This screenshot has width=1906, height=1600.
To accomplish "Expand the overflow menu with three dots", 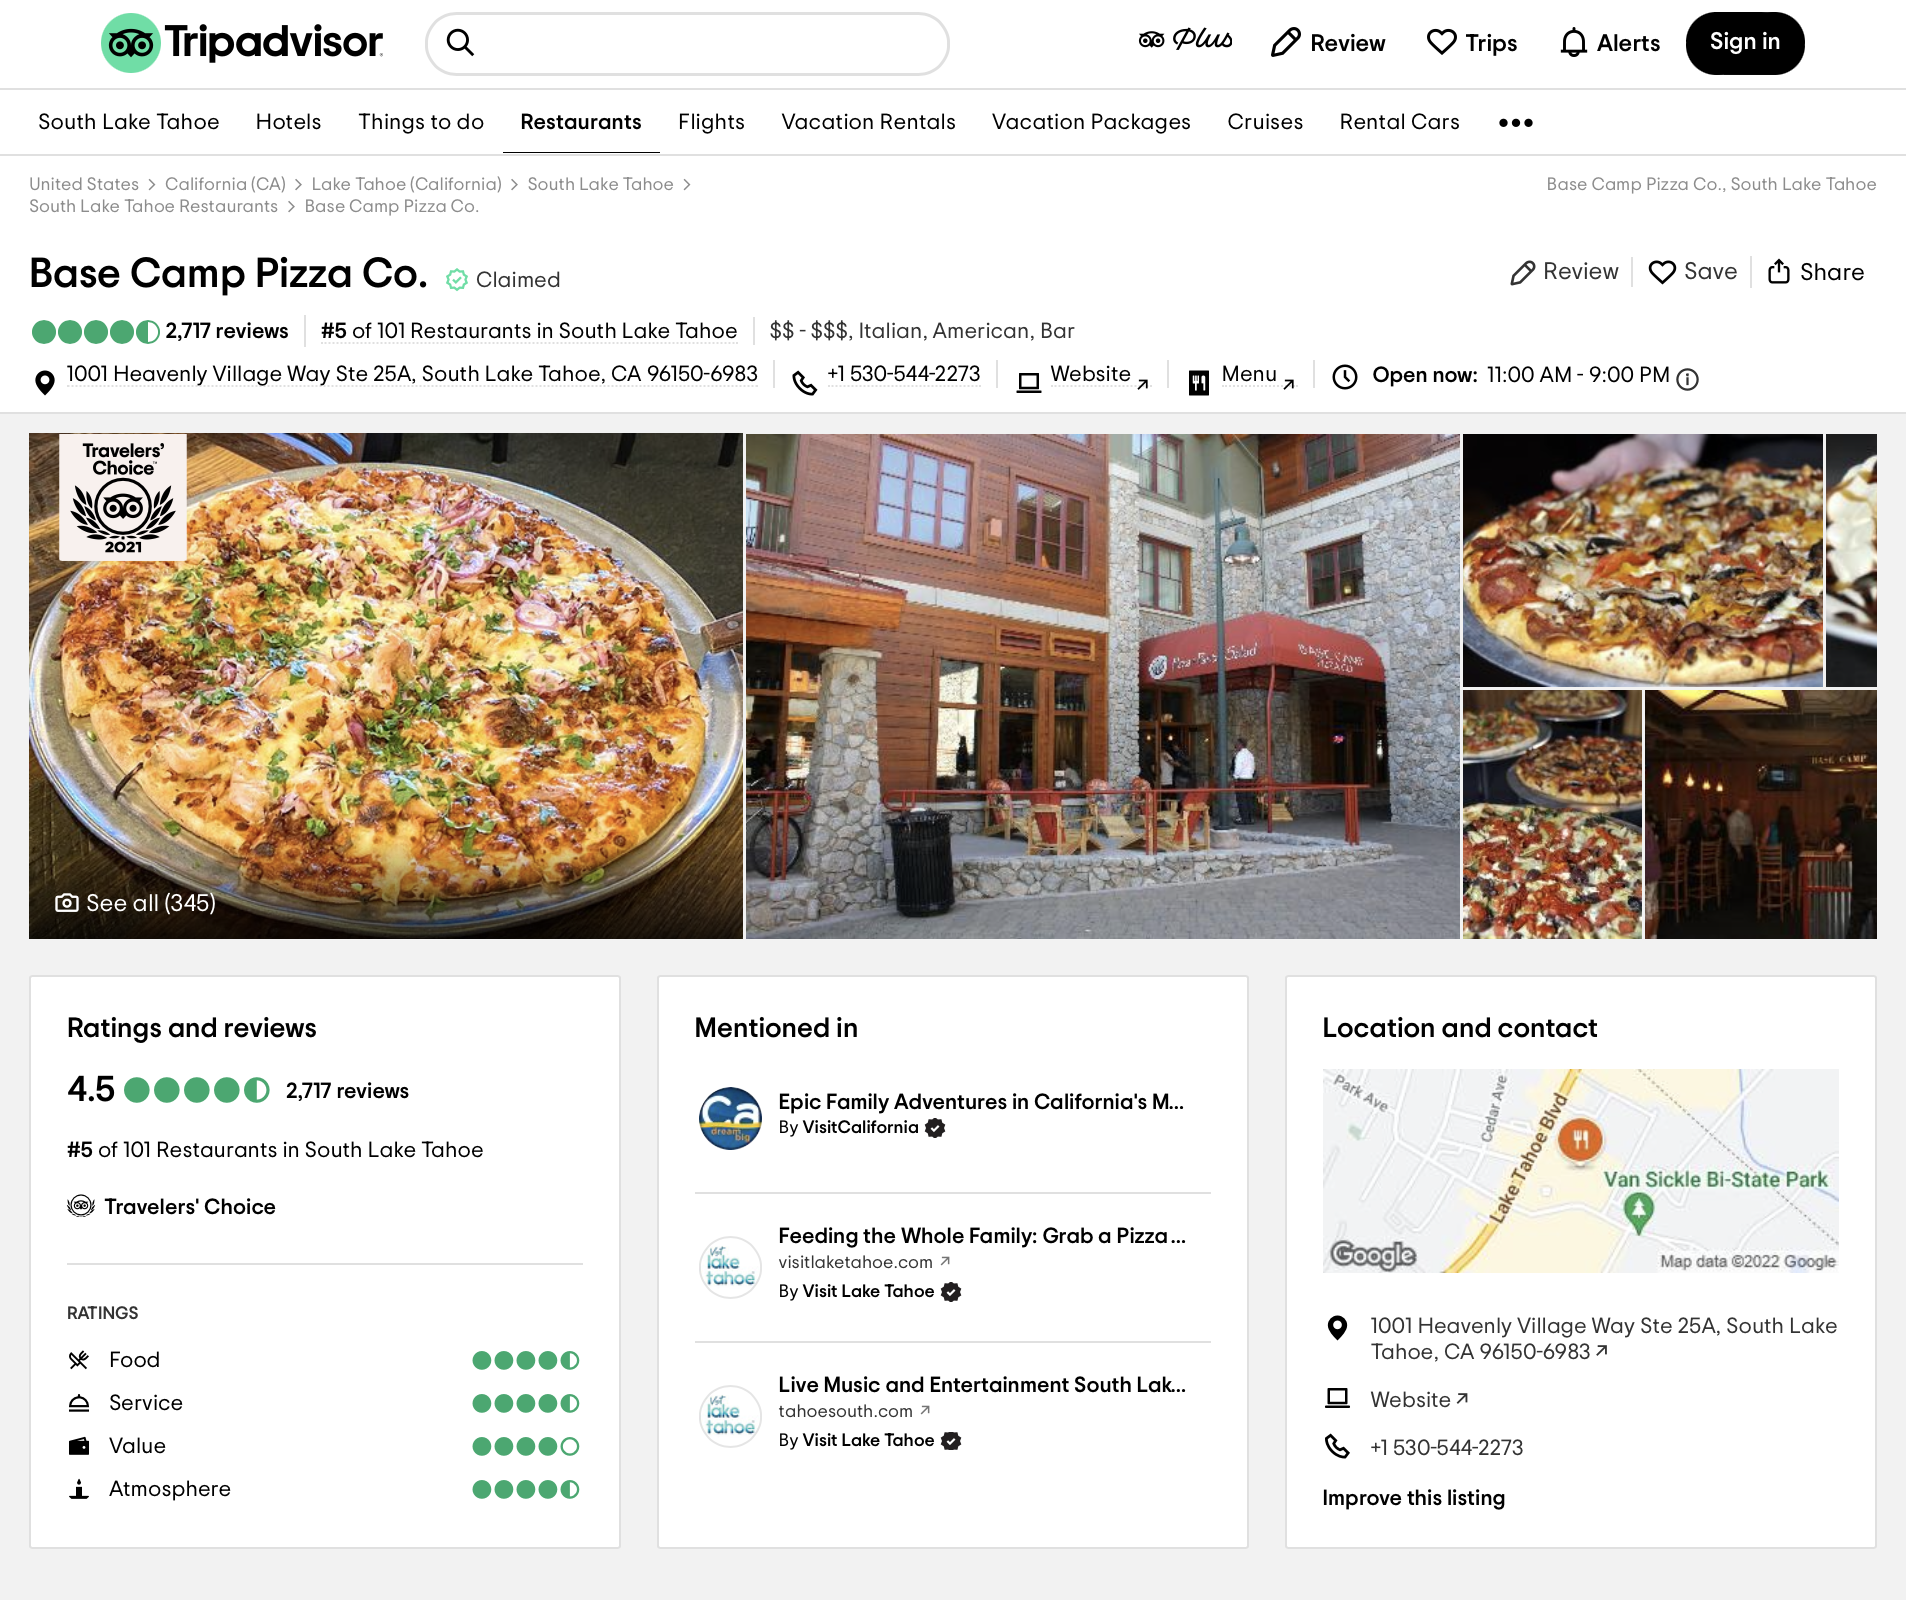I will [x=1515, y=122].
